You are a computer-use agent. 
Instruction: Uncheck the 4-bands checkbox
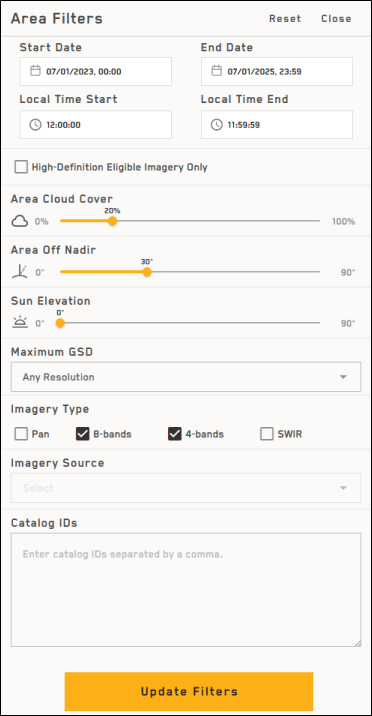click(x=175, y=434)
